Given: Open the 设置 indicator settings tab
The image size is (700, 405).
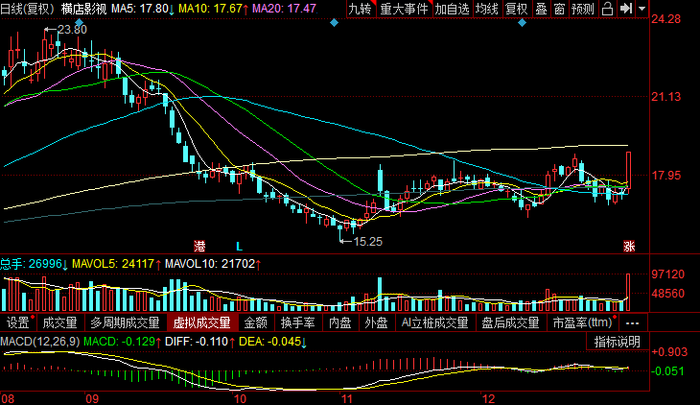Looking at the screenshot, I should click(18, 322).
